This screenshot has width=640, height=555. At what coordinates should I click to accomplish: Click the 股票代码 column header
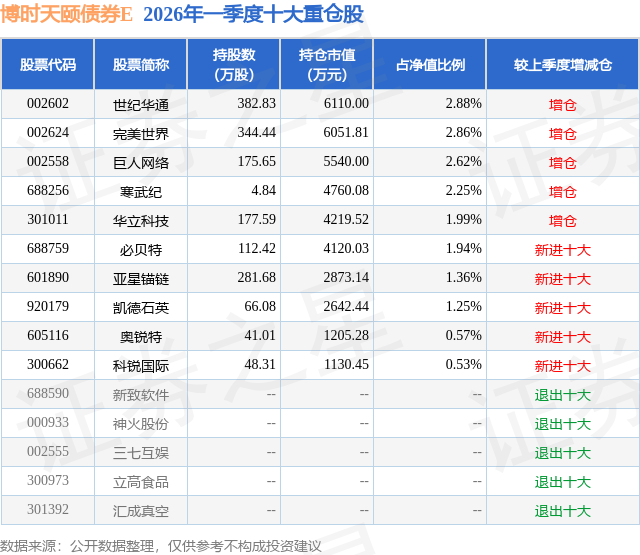(x=48, y=64)
